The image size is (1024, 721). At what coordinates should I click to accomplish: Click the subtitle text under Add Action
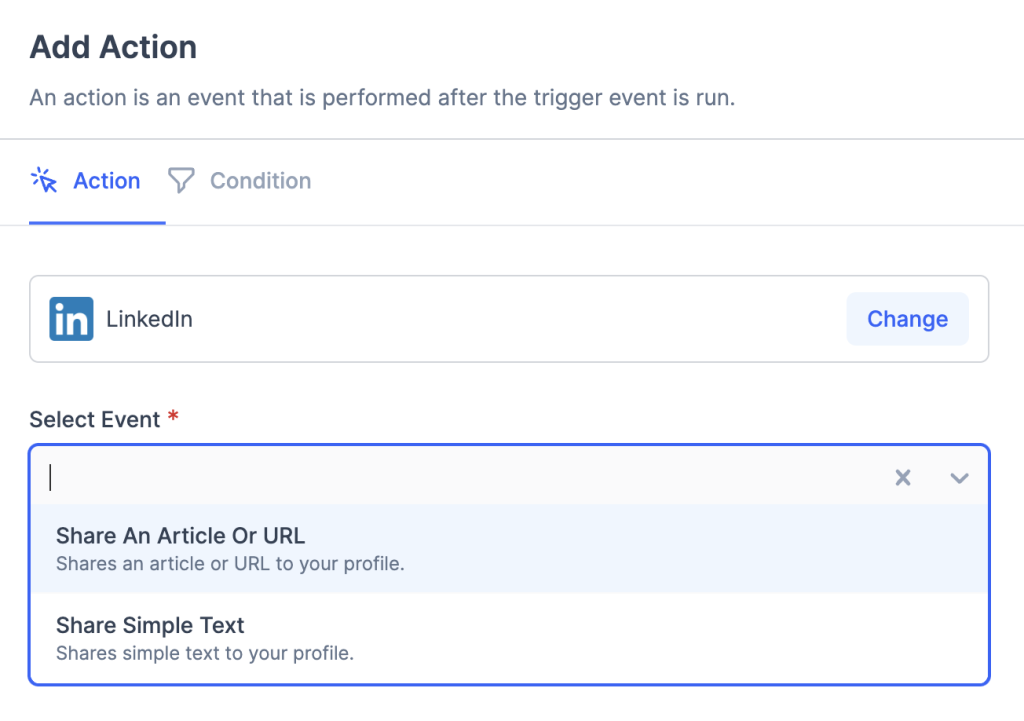pos(382,98)
